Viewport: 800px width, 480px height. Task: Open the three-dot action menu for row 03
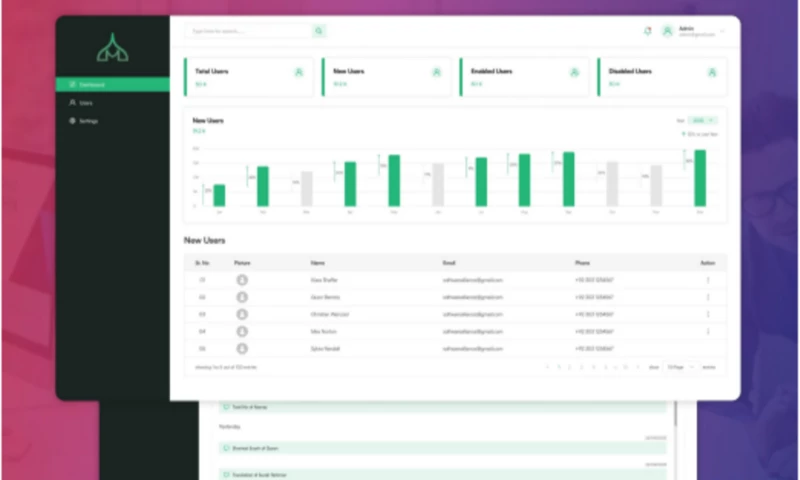point(708,314)
